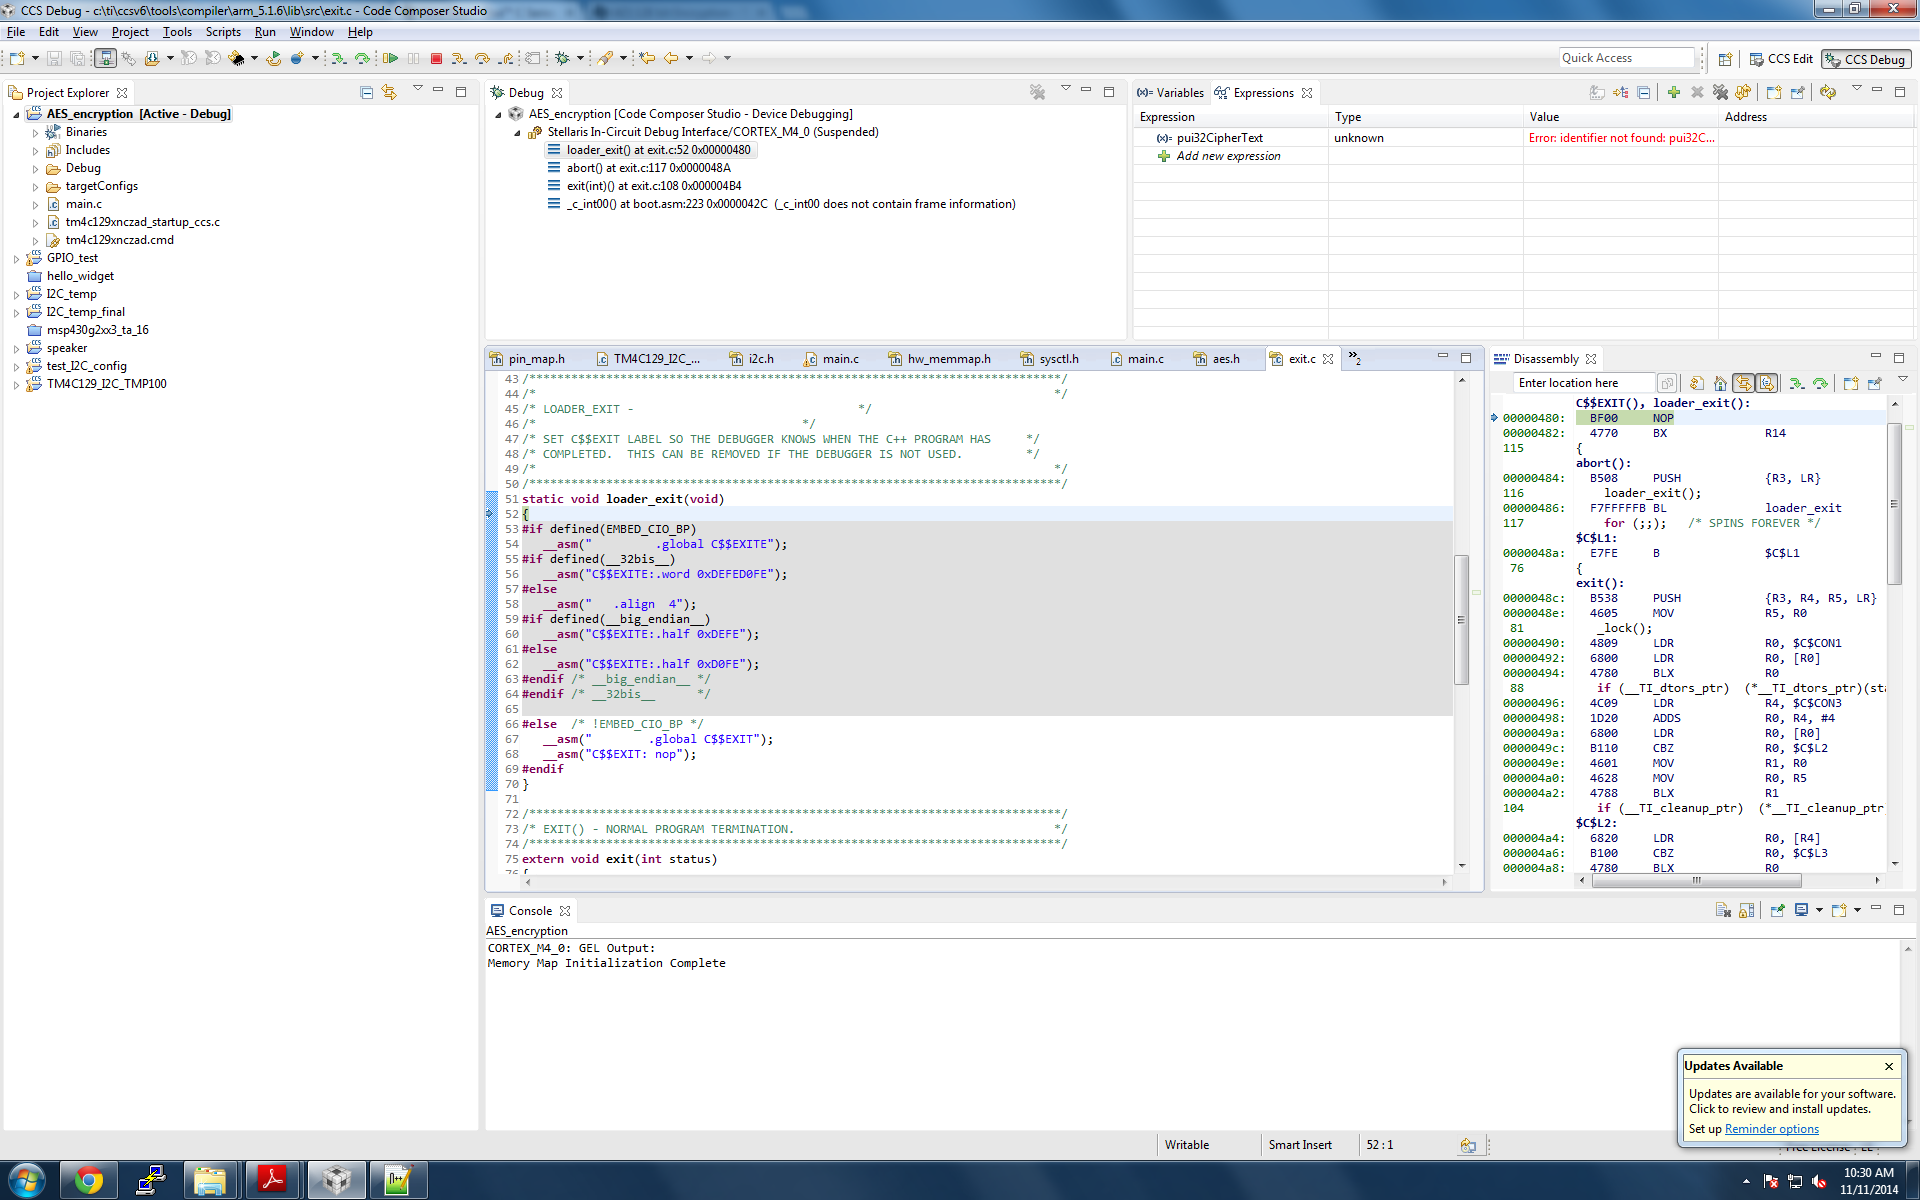This screenshot has width=1920, height=1200.
Task: Toggle Pin Console button
Action: [x=1777, y=910]
